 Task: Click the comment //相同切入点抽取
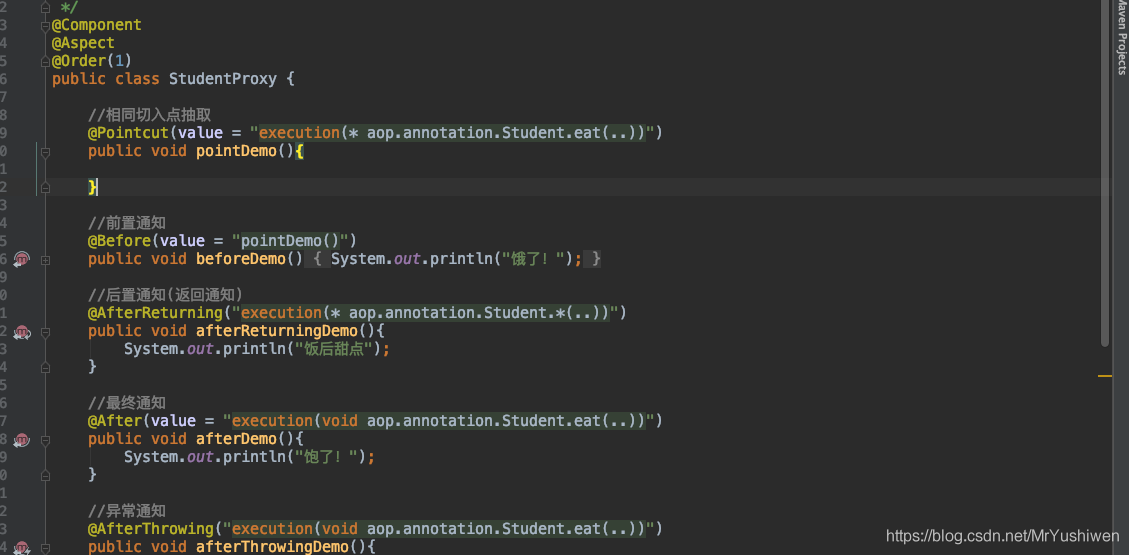149,115
